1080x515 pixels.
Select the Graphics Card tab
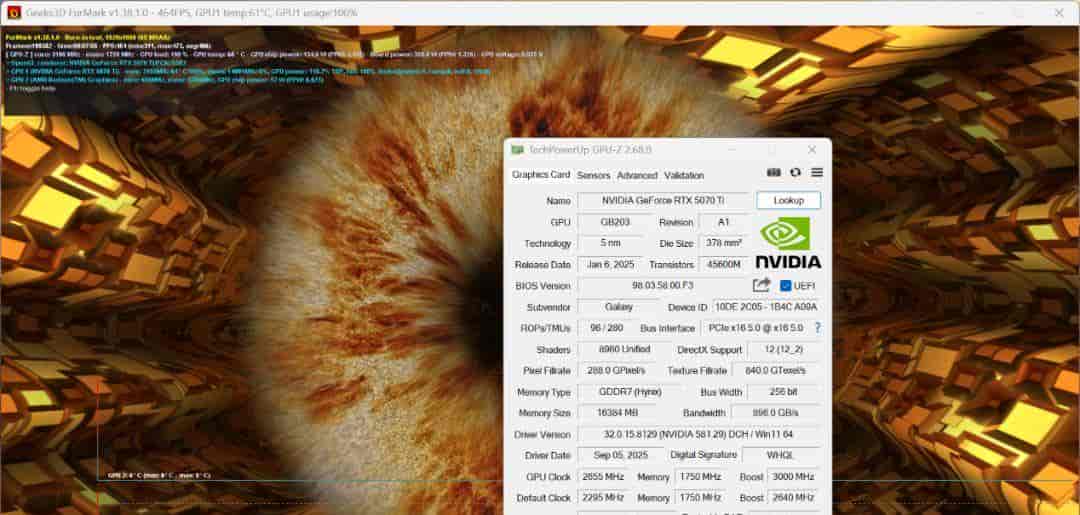click(541, 175)
